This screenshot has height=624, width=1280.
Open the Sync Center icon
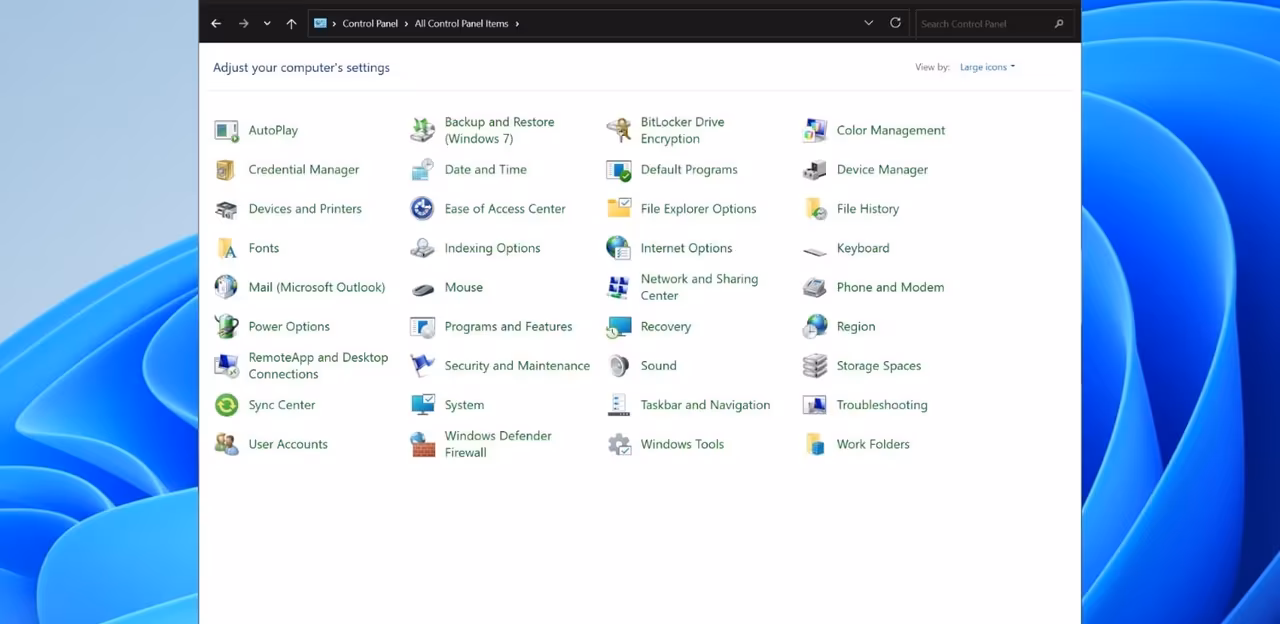(227, 405)
